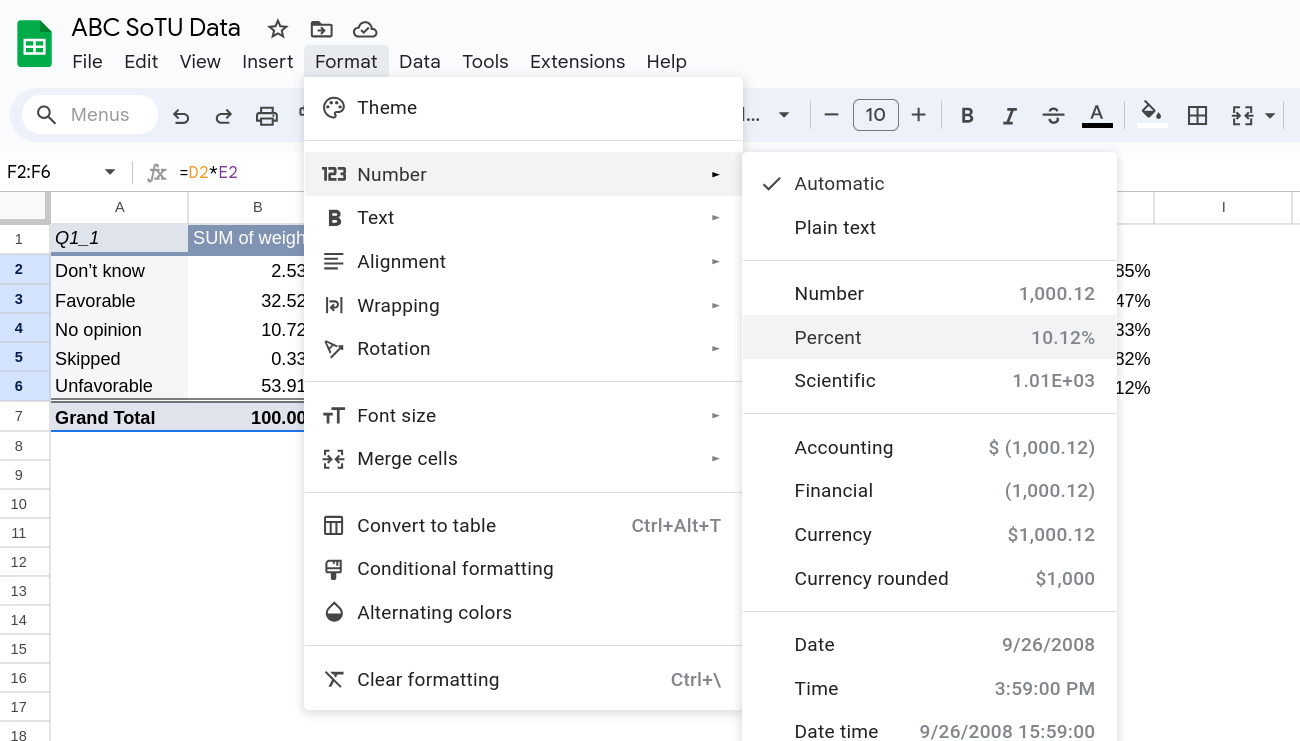
Task: Click the move to folder icon
Action: point(321,29)
